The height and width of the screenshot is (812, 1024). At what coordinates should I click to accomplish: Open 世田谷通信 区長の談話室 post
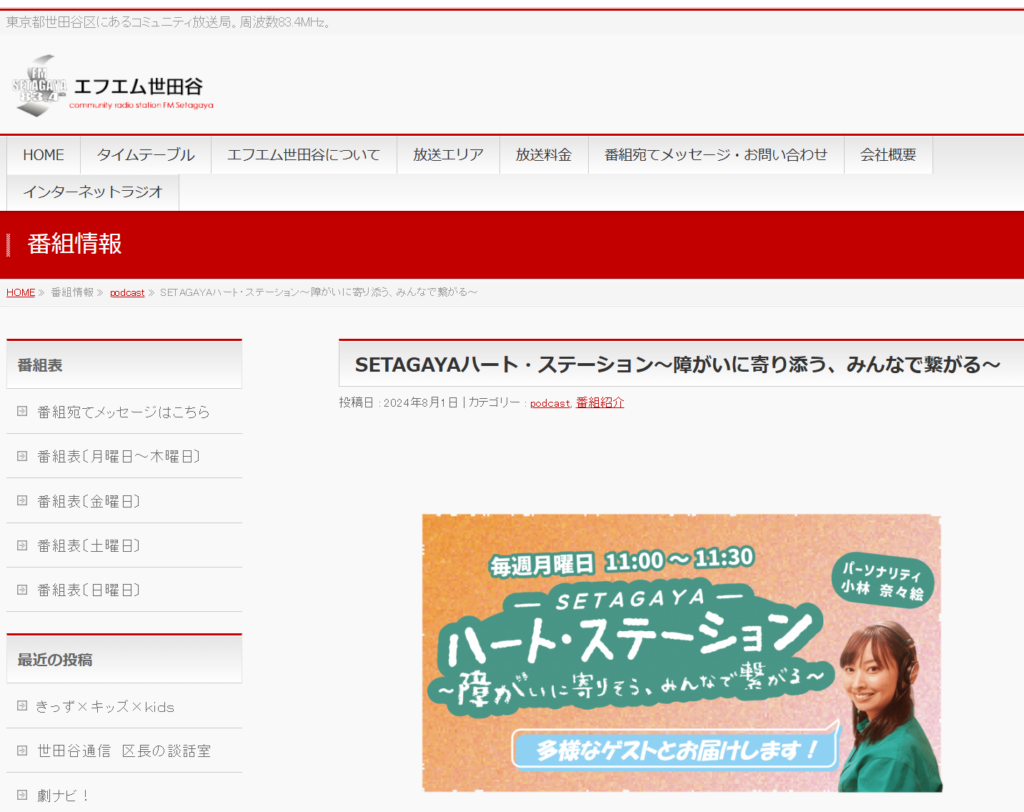click(x=124, y=750)
